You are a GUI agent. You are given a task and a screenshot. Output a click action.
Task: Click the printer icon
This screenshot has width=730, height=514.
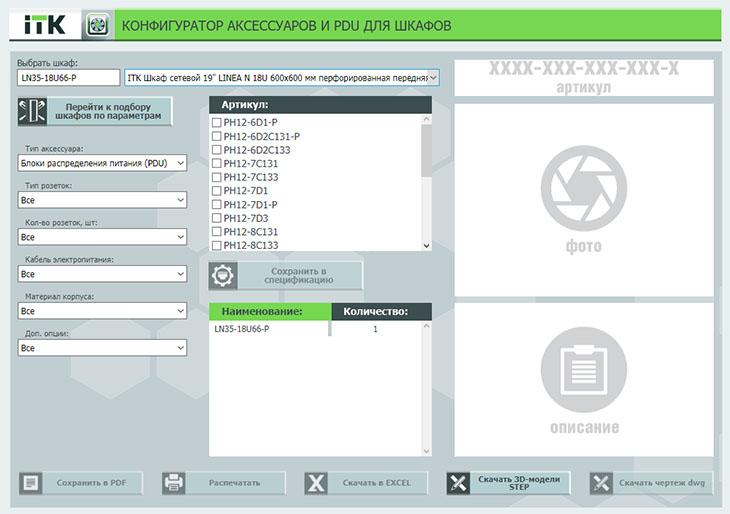coord(174,483)
